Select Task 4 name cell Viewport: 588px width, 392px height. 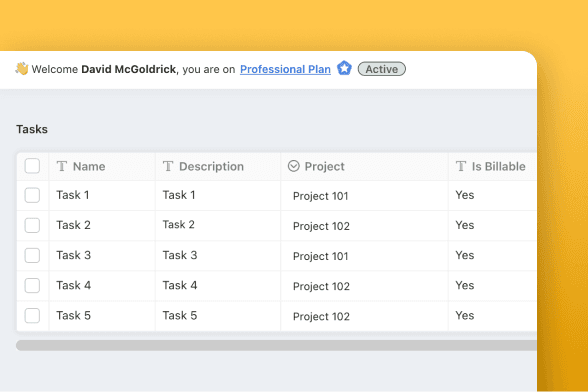102,285
